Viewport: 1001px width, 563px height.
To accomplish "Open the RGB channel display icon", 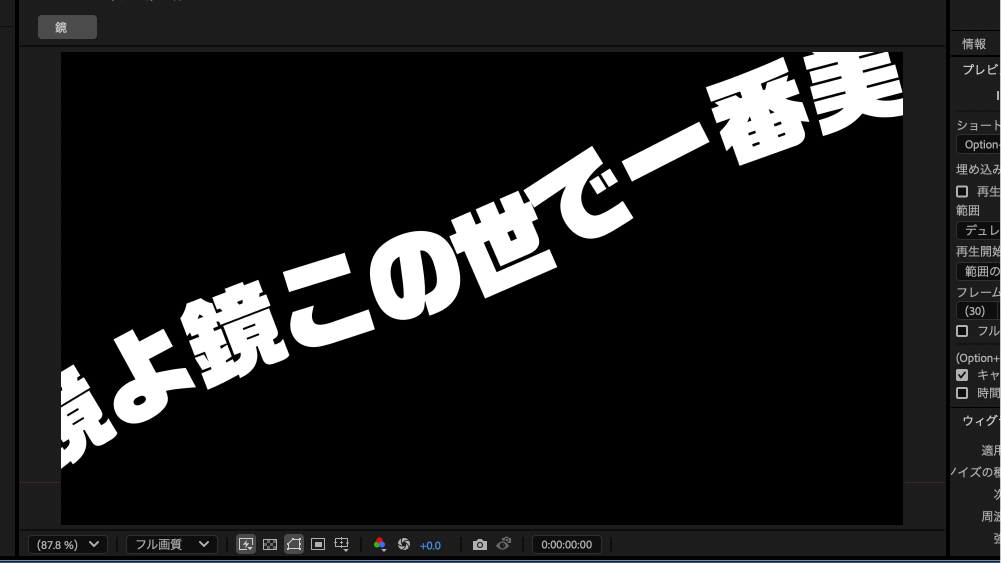I will (x=380, y=544).
